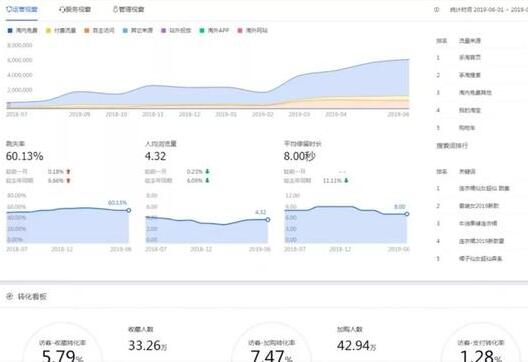Click the green down arrow next to 0.23%

[207, 172]
